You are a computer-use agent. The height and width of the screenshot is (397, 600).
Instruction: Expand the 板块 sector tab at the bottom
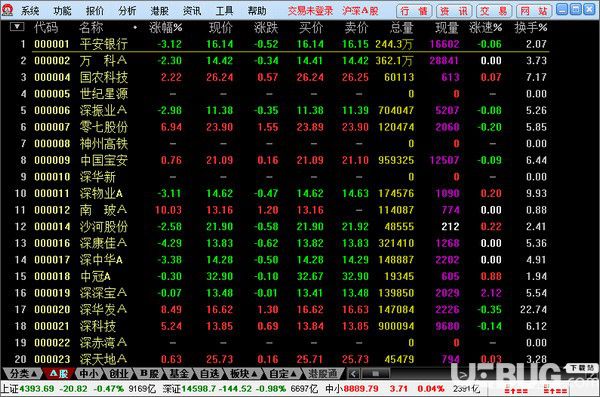click(x=243, y=373)
